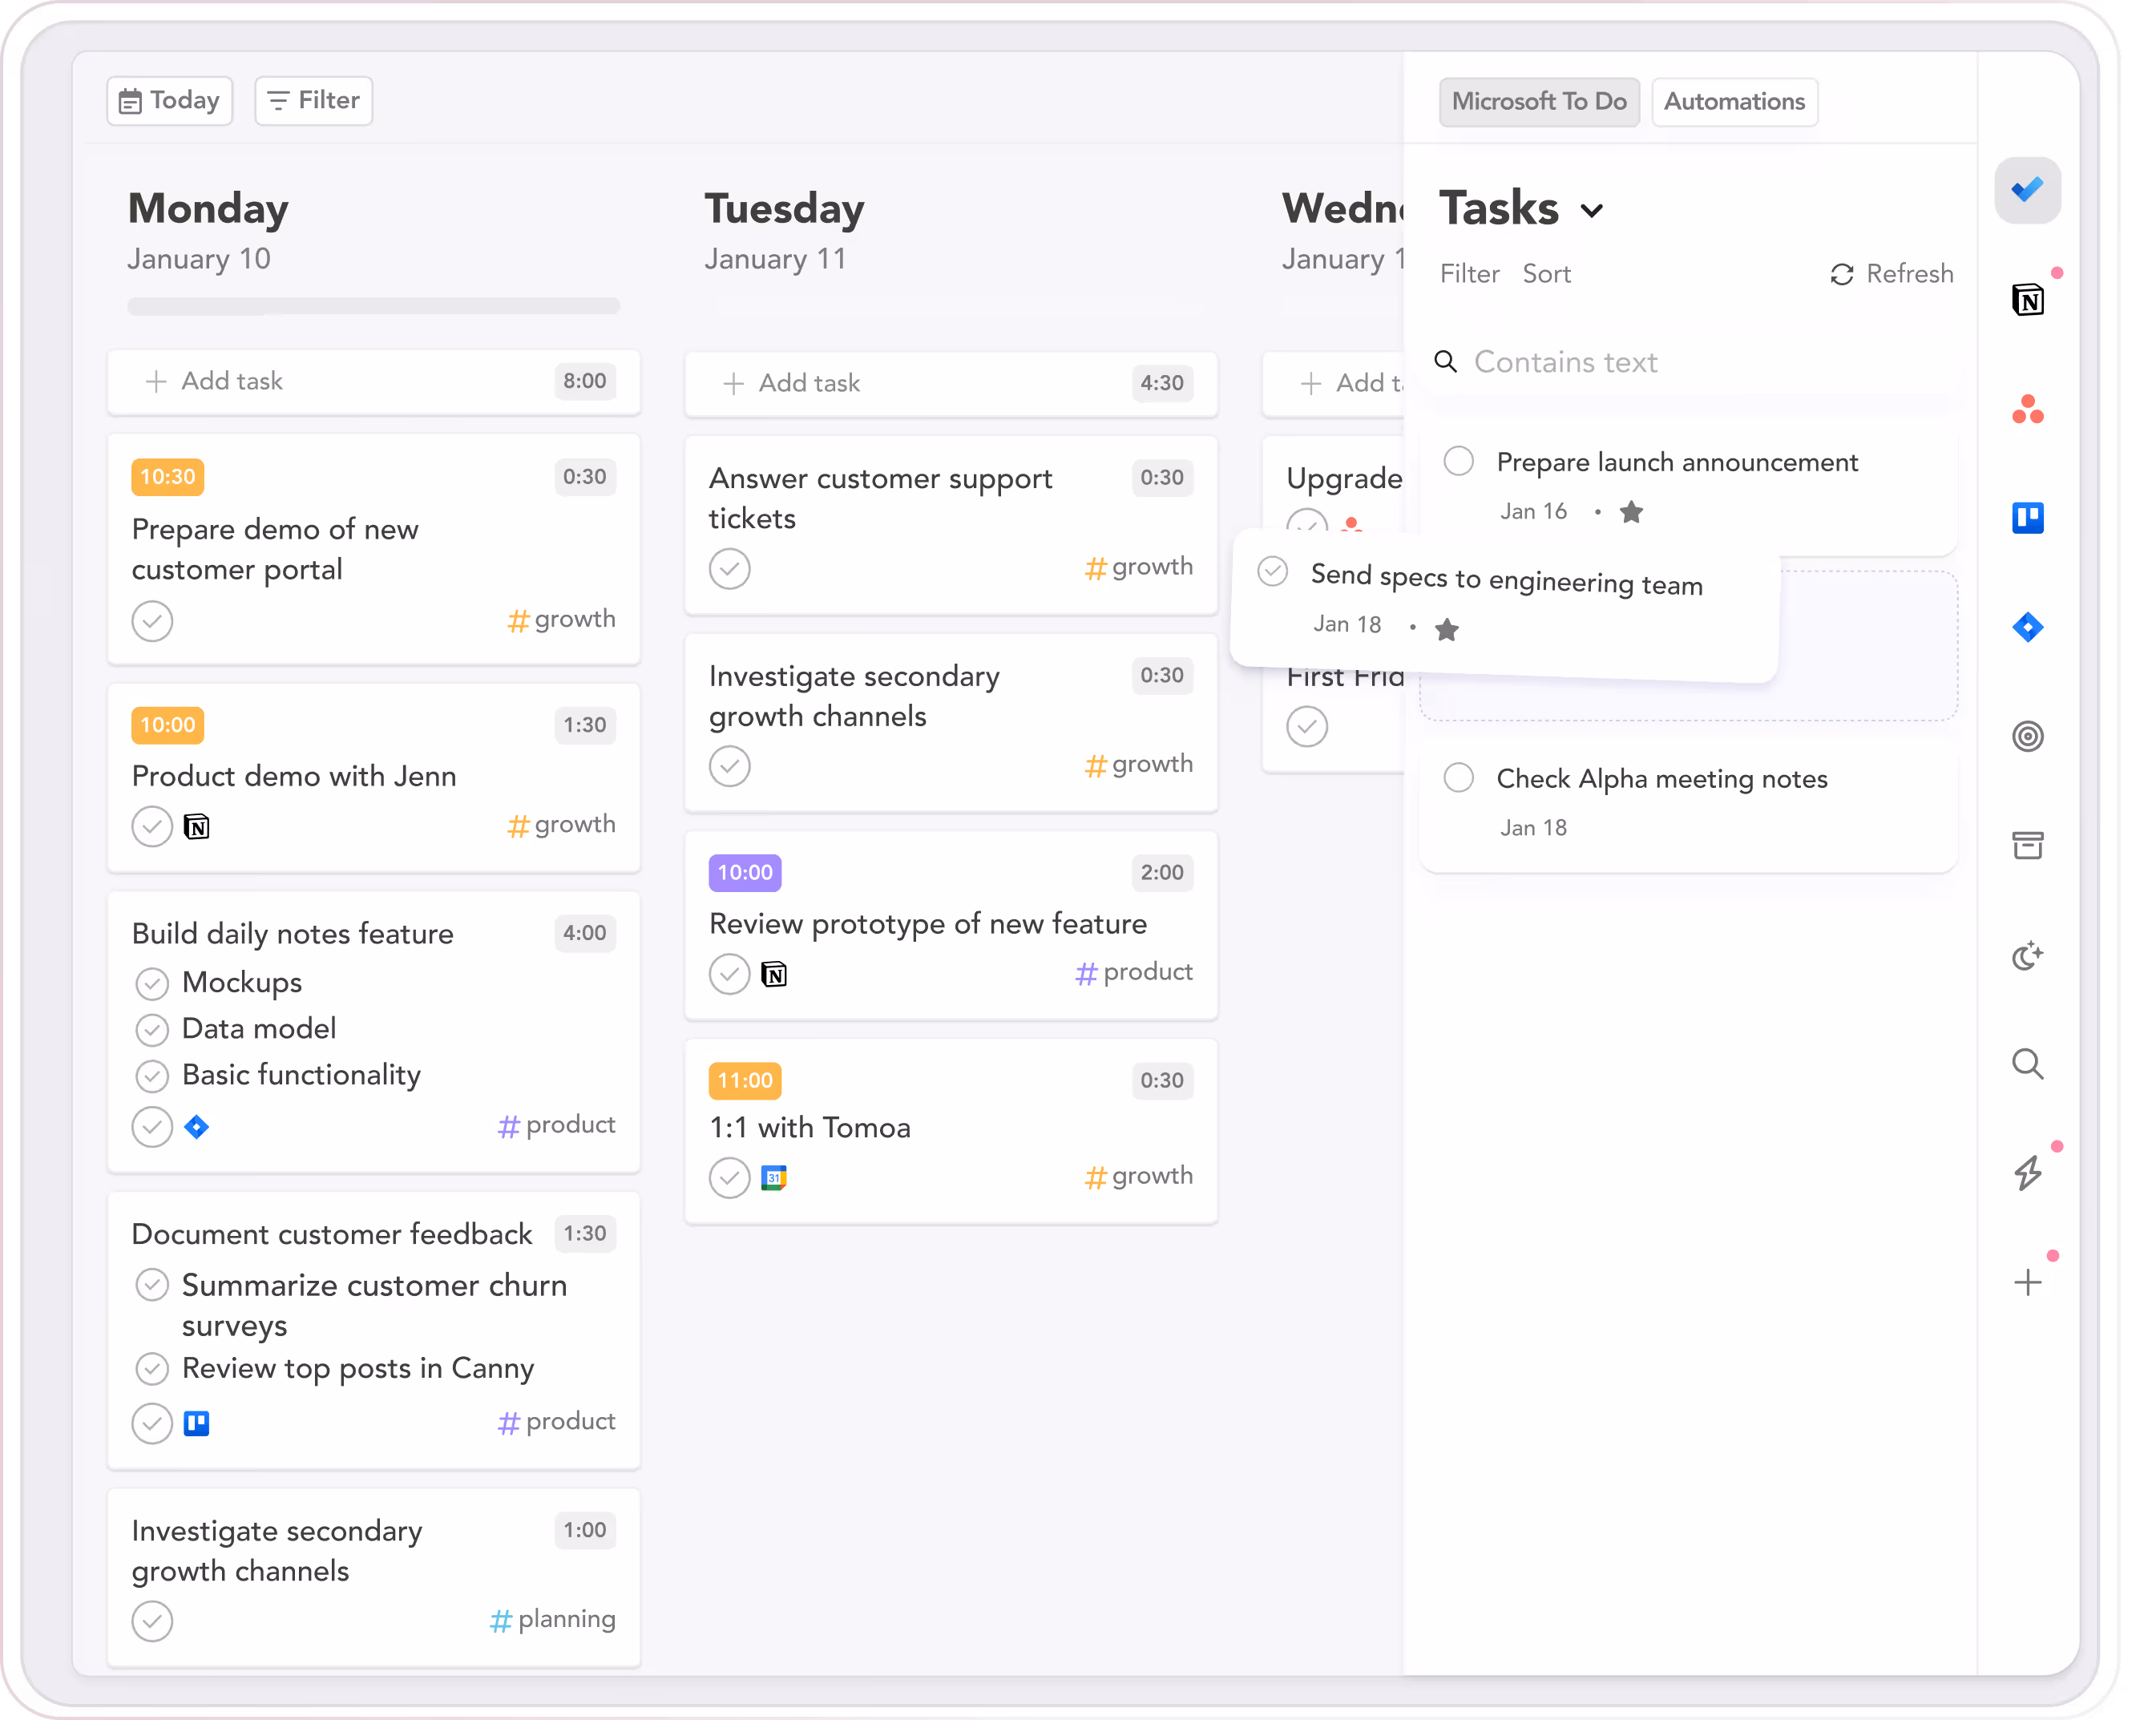Open the moon and sparkle icon

click(x=2027, y=956)
